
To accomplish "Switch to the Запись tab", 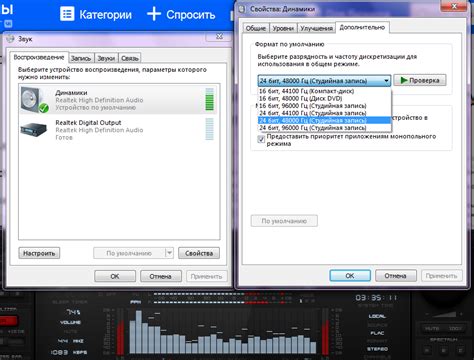I will (x=81, y=58).
